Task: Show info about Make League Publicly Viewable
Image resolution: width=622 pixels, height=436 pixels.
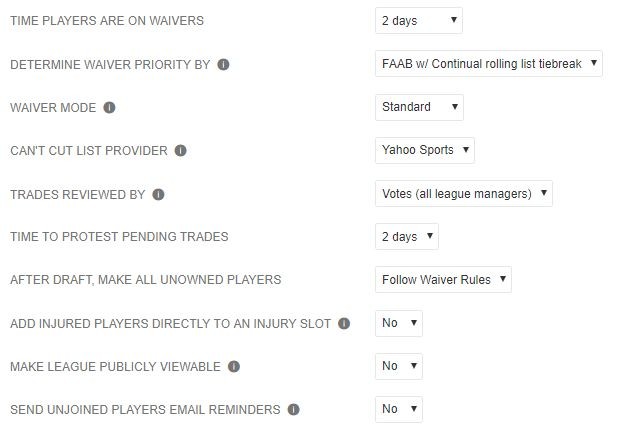Action: click(x=234, y=367)
